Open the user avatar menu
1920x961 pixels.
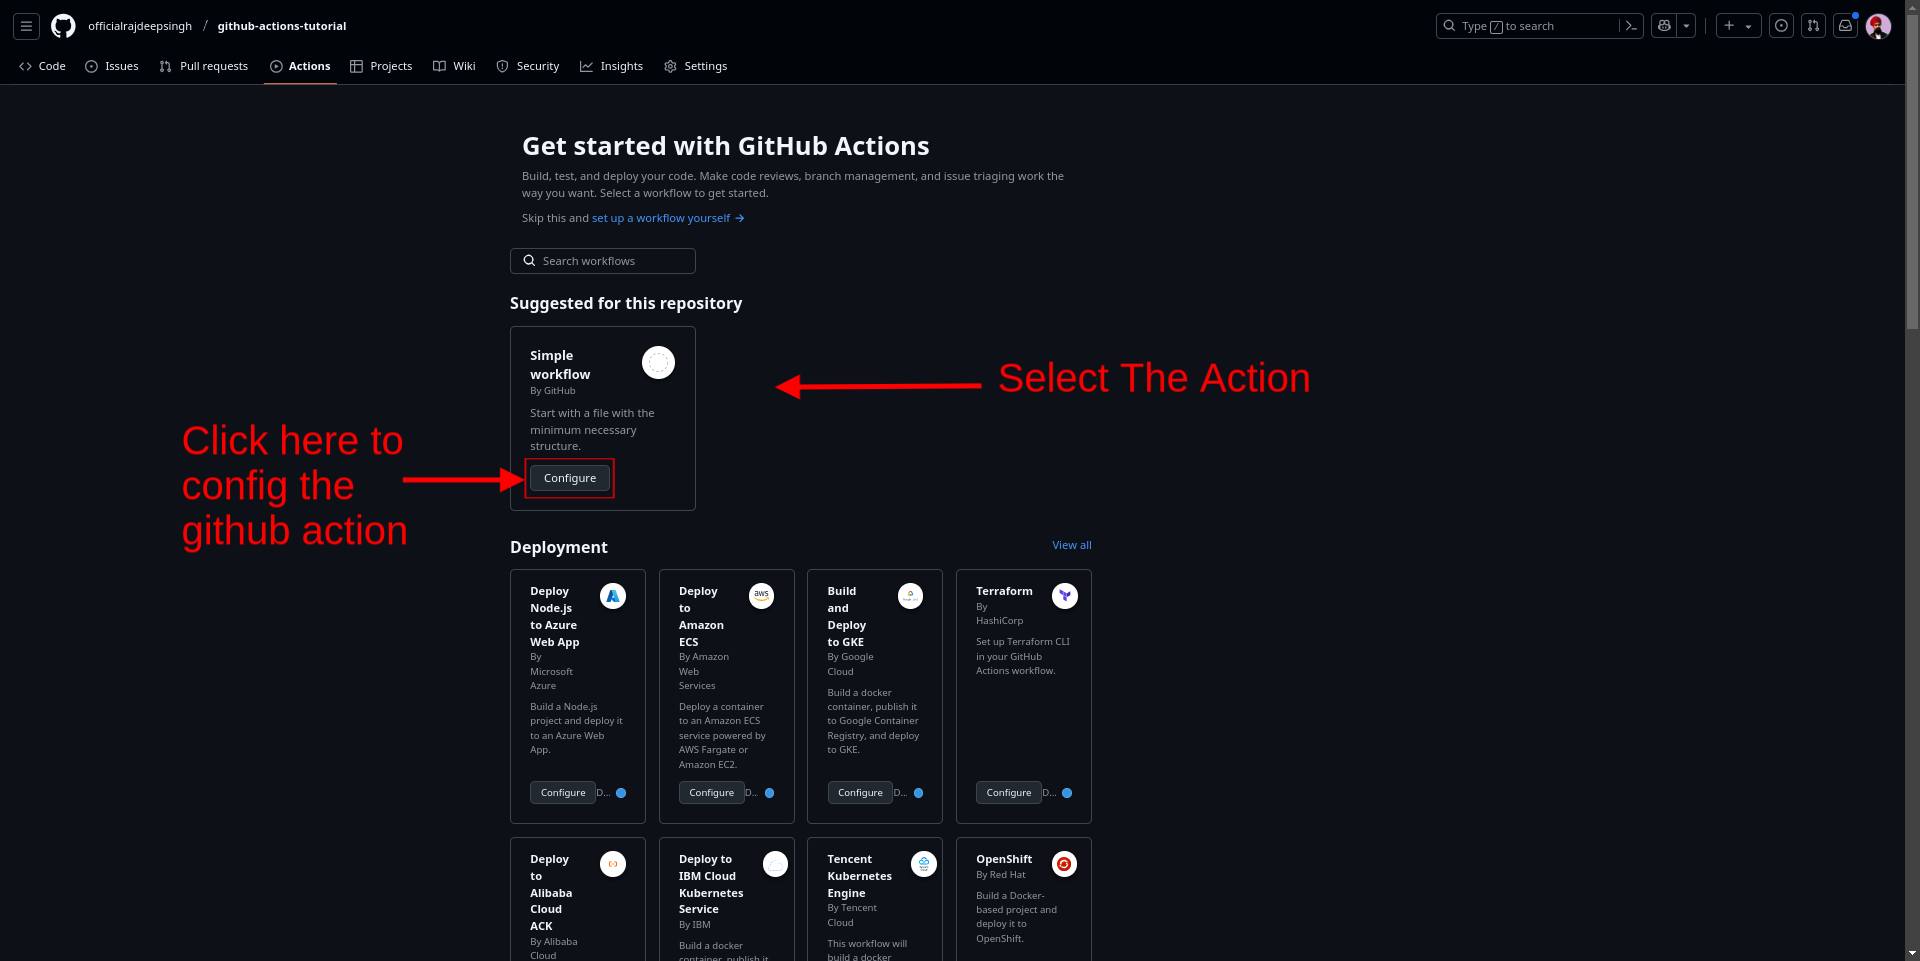click(1878, 26)
